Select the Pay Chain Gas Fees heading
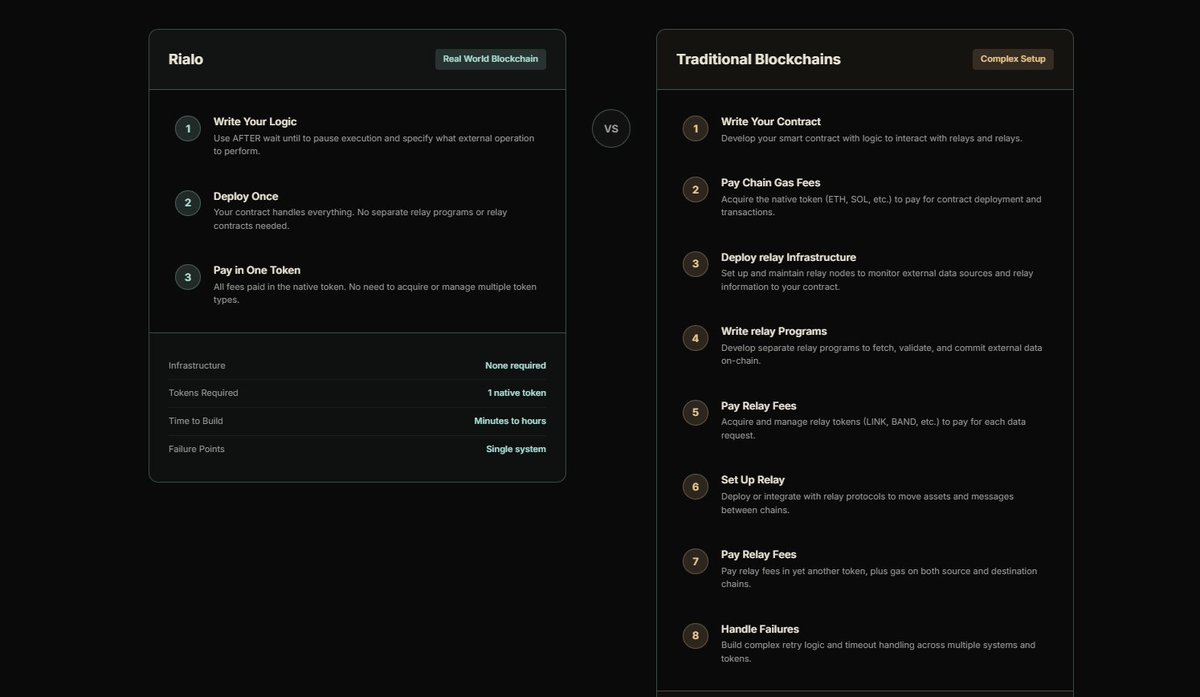 coord(771,182)
